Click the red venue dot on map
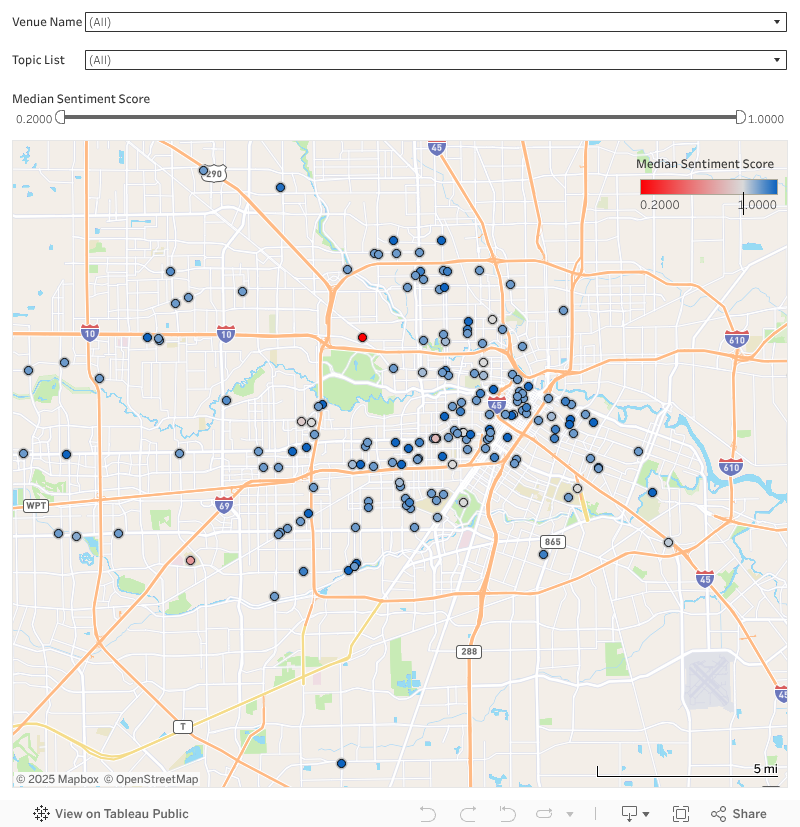Image resolution: width=800 pixels, height=827 pixels. tap(362, 337)
